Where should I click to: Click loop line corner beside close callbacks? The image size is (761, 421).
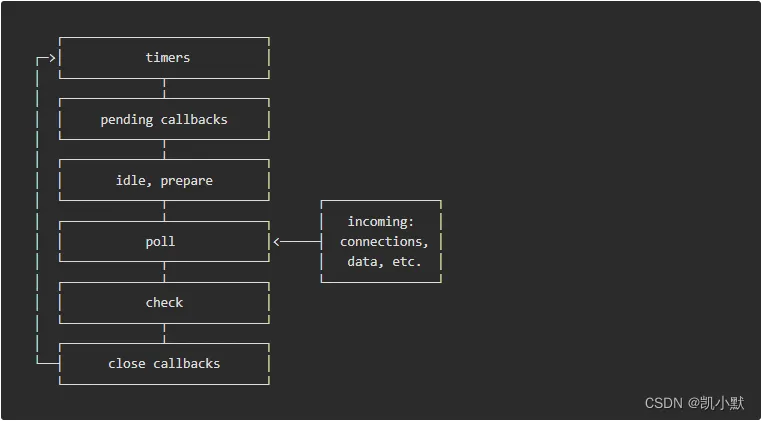click(x=38, y=363)
